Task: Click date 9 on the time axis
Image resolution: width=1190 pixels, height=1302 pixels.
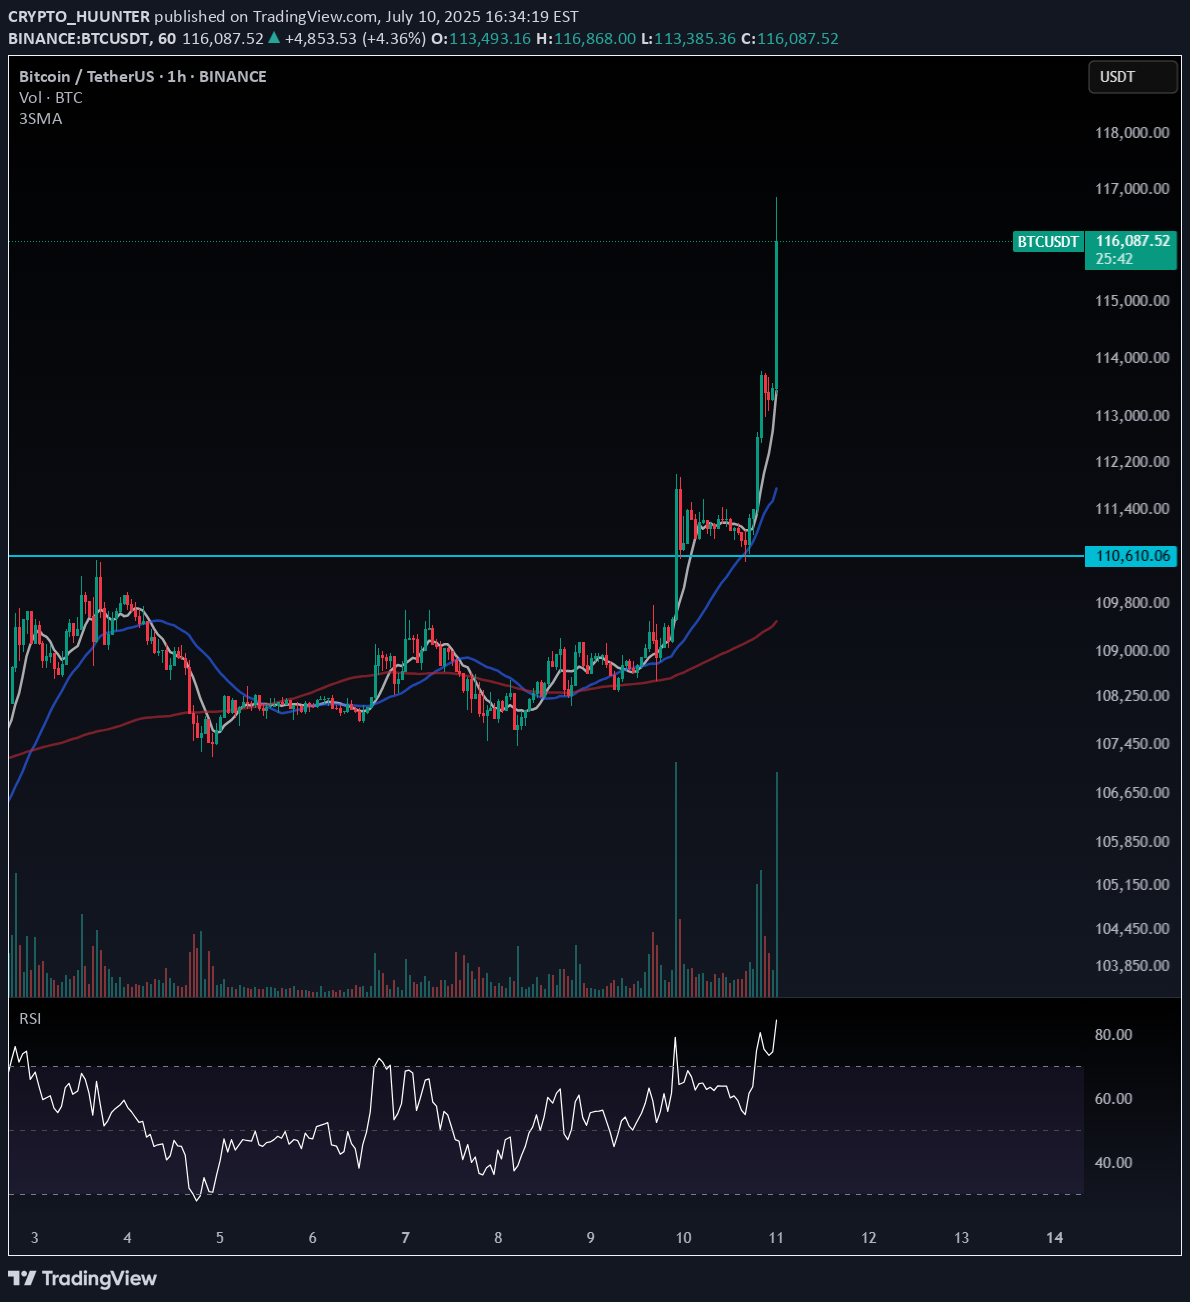Action: click(x=591, y=1238)
